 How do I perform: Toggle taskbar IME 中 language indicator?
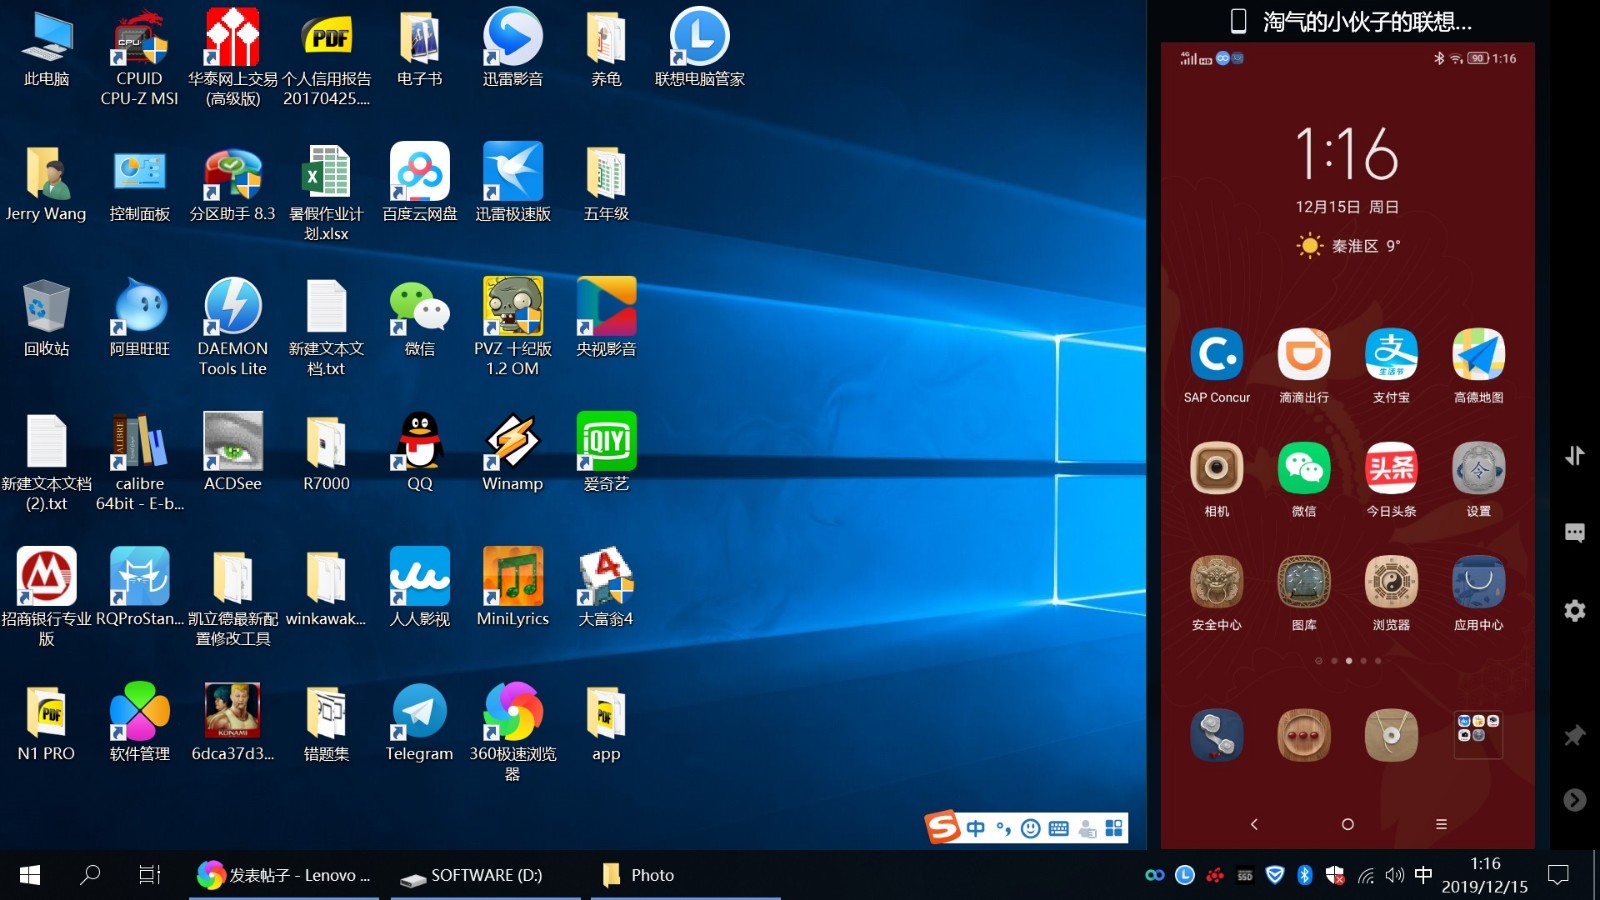tap(1424, 875)
